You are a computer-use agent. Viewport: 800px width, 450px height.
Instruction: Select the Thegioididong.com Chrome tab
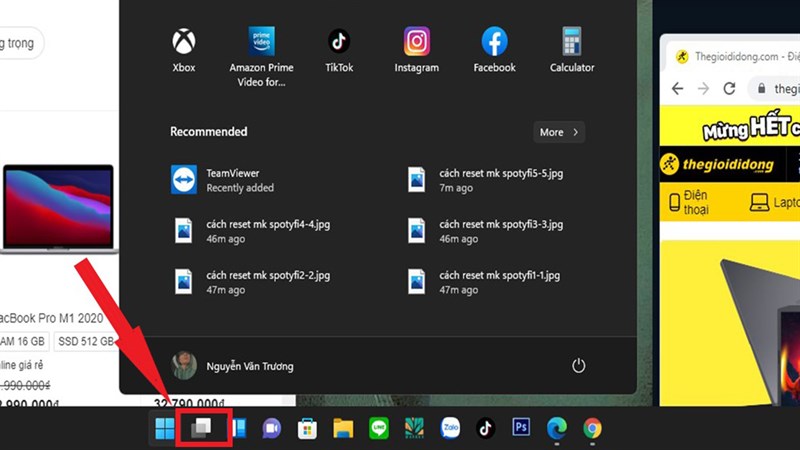pos(734,57)
